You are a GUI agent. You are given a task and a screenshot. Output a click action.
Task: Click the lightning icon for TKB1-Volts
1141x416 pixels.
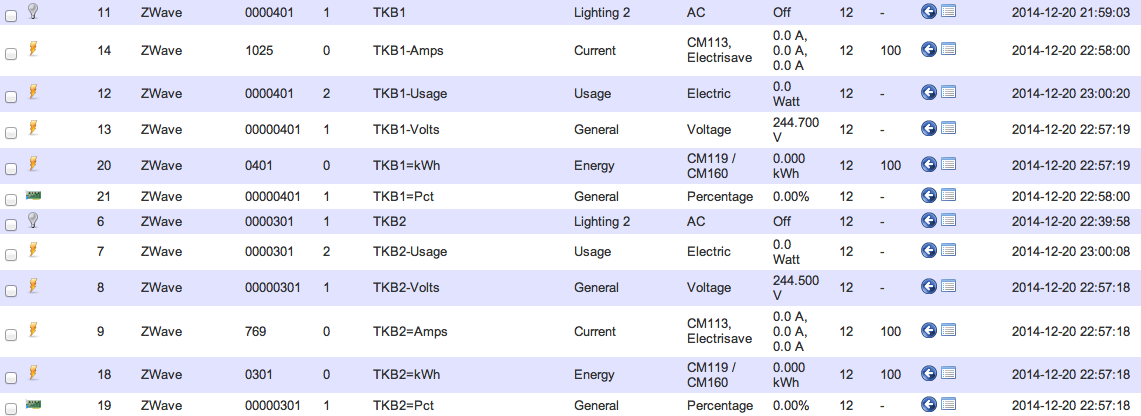[33, 128]
